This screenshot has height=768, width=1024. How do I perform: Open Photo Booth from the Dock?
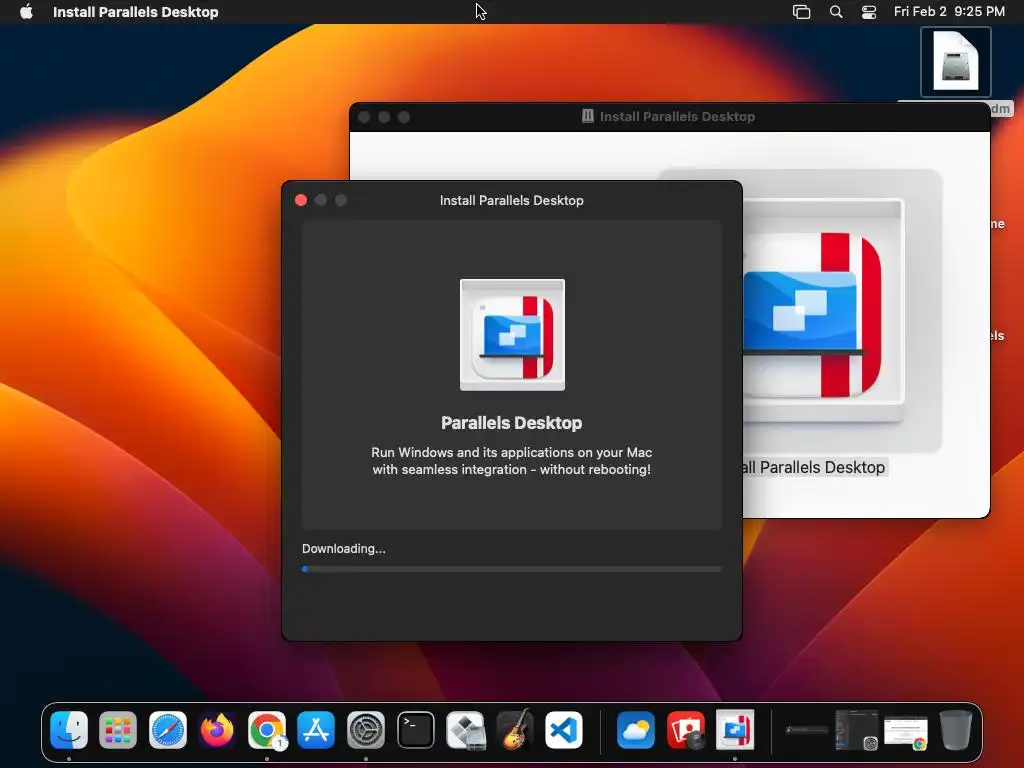pos(686,729)
